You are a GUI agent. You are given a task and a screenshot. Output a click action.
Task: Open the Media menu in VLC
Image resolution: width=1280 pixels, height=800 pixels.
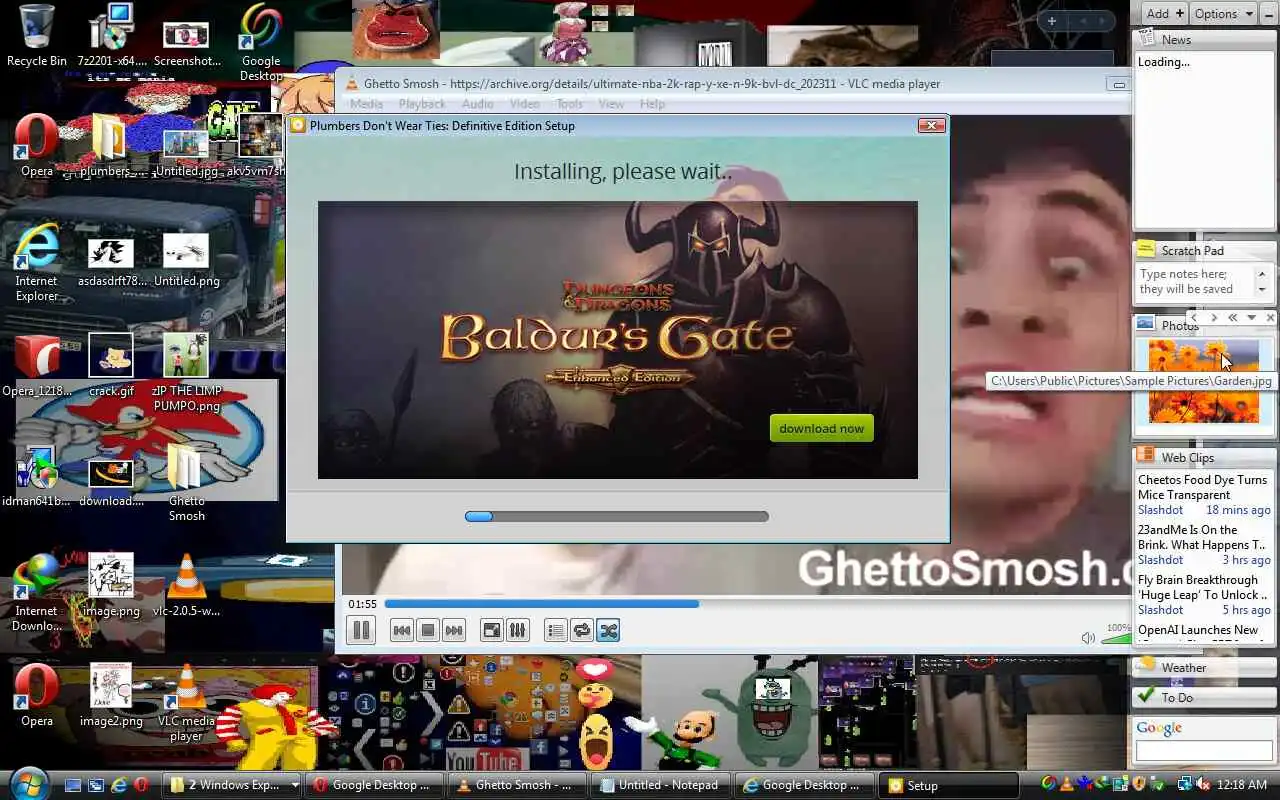(x=367, y=104)
